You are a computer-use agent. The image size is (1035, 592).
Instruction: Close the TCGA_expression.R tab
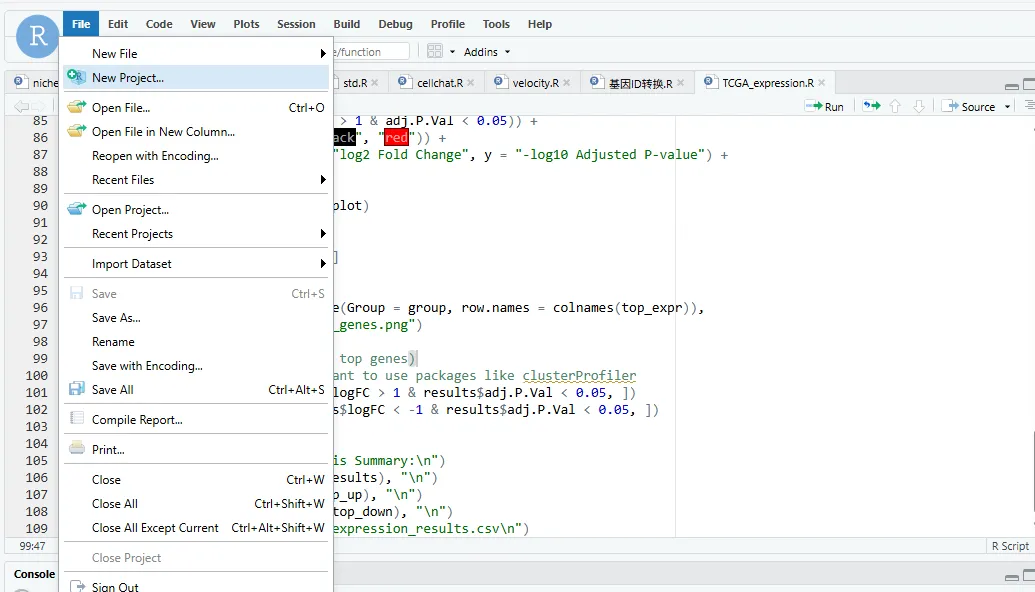[822, 82]
